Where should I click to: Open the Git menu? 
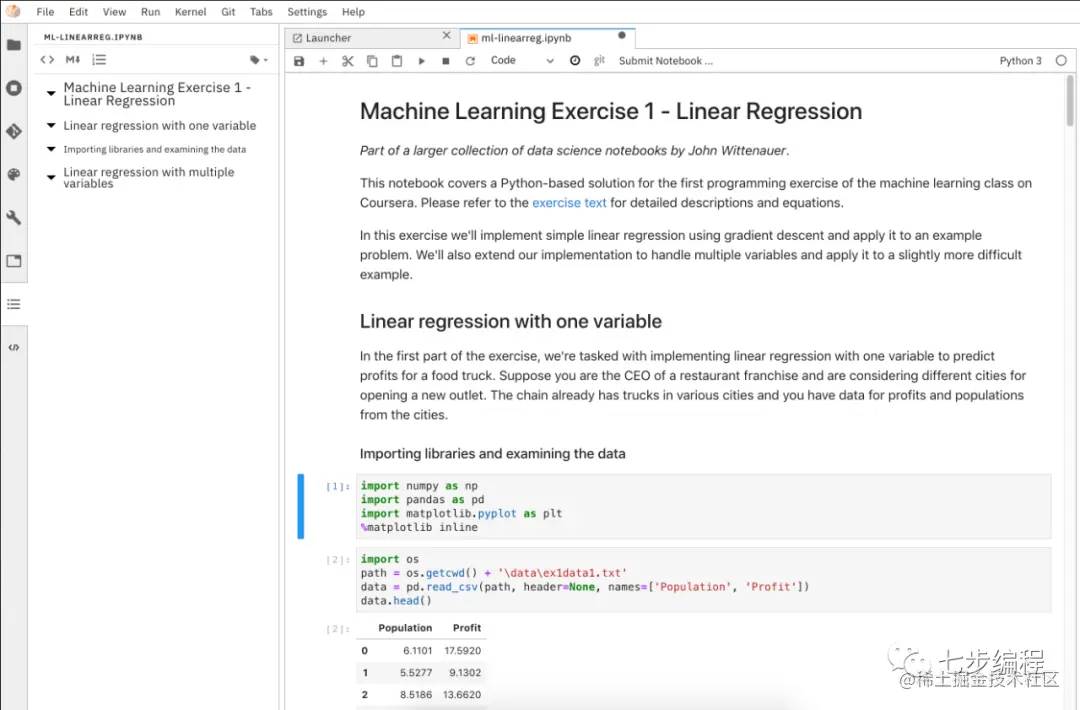point(228,12)
